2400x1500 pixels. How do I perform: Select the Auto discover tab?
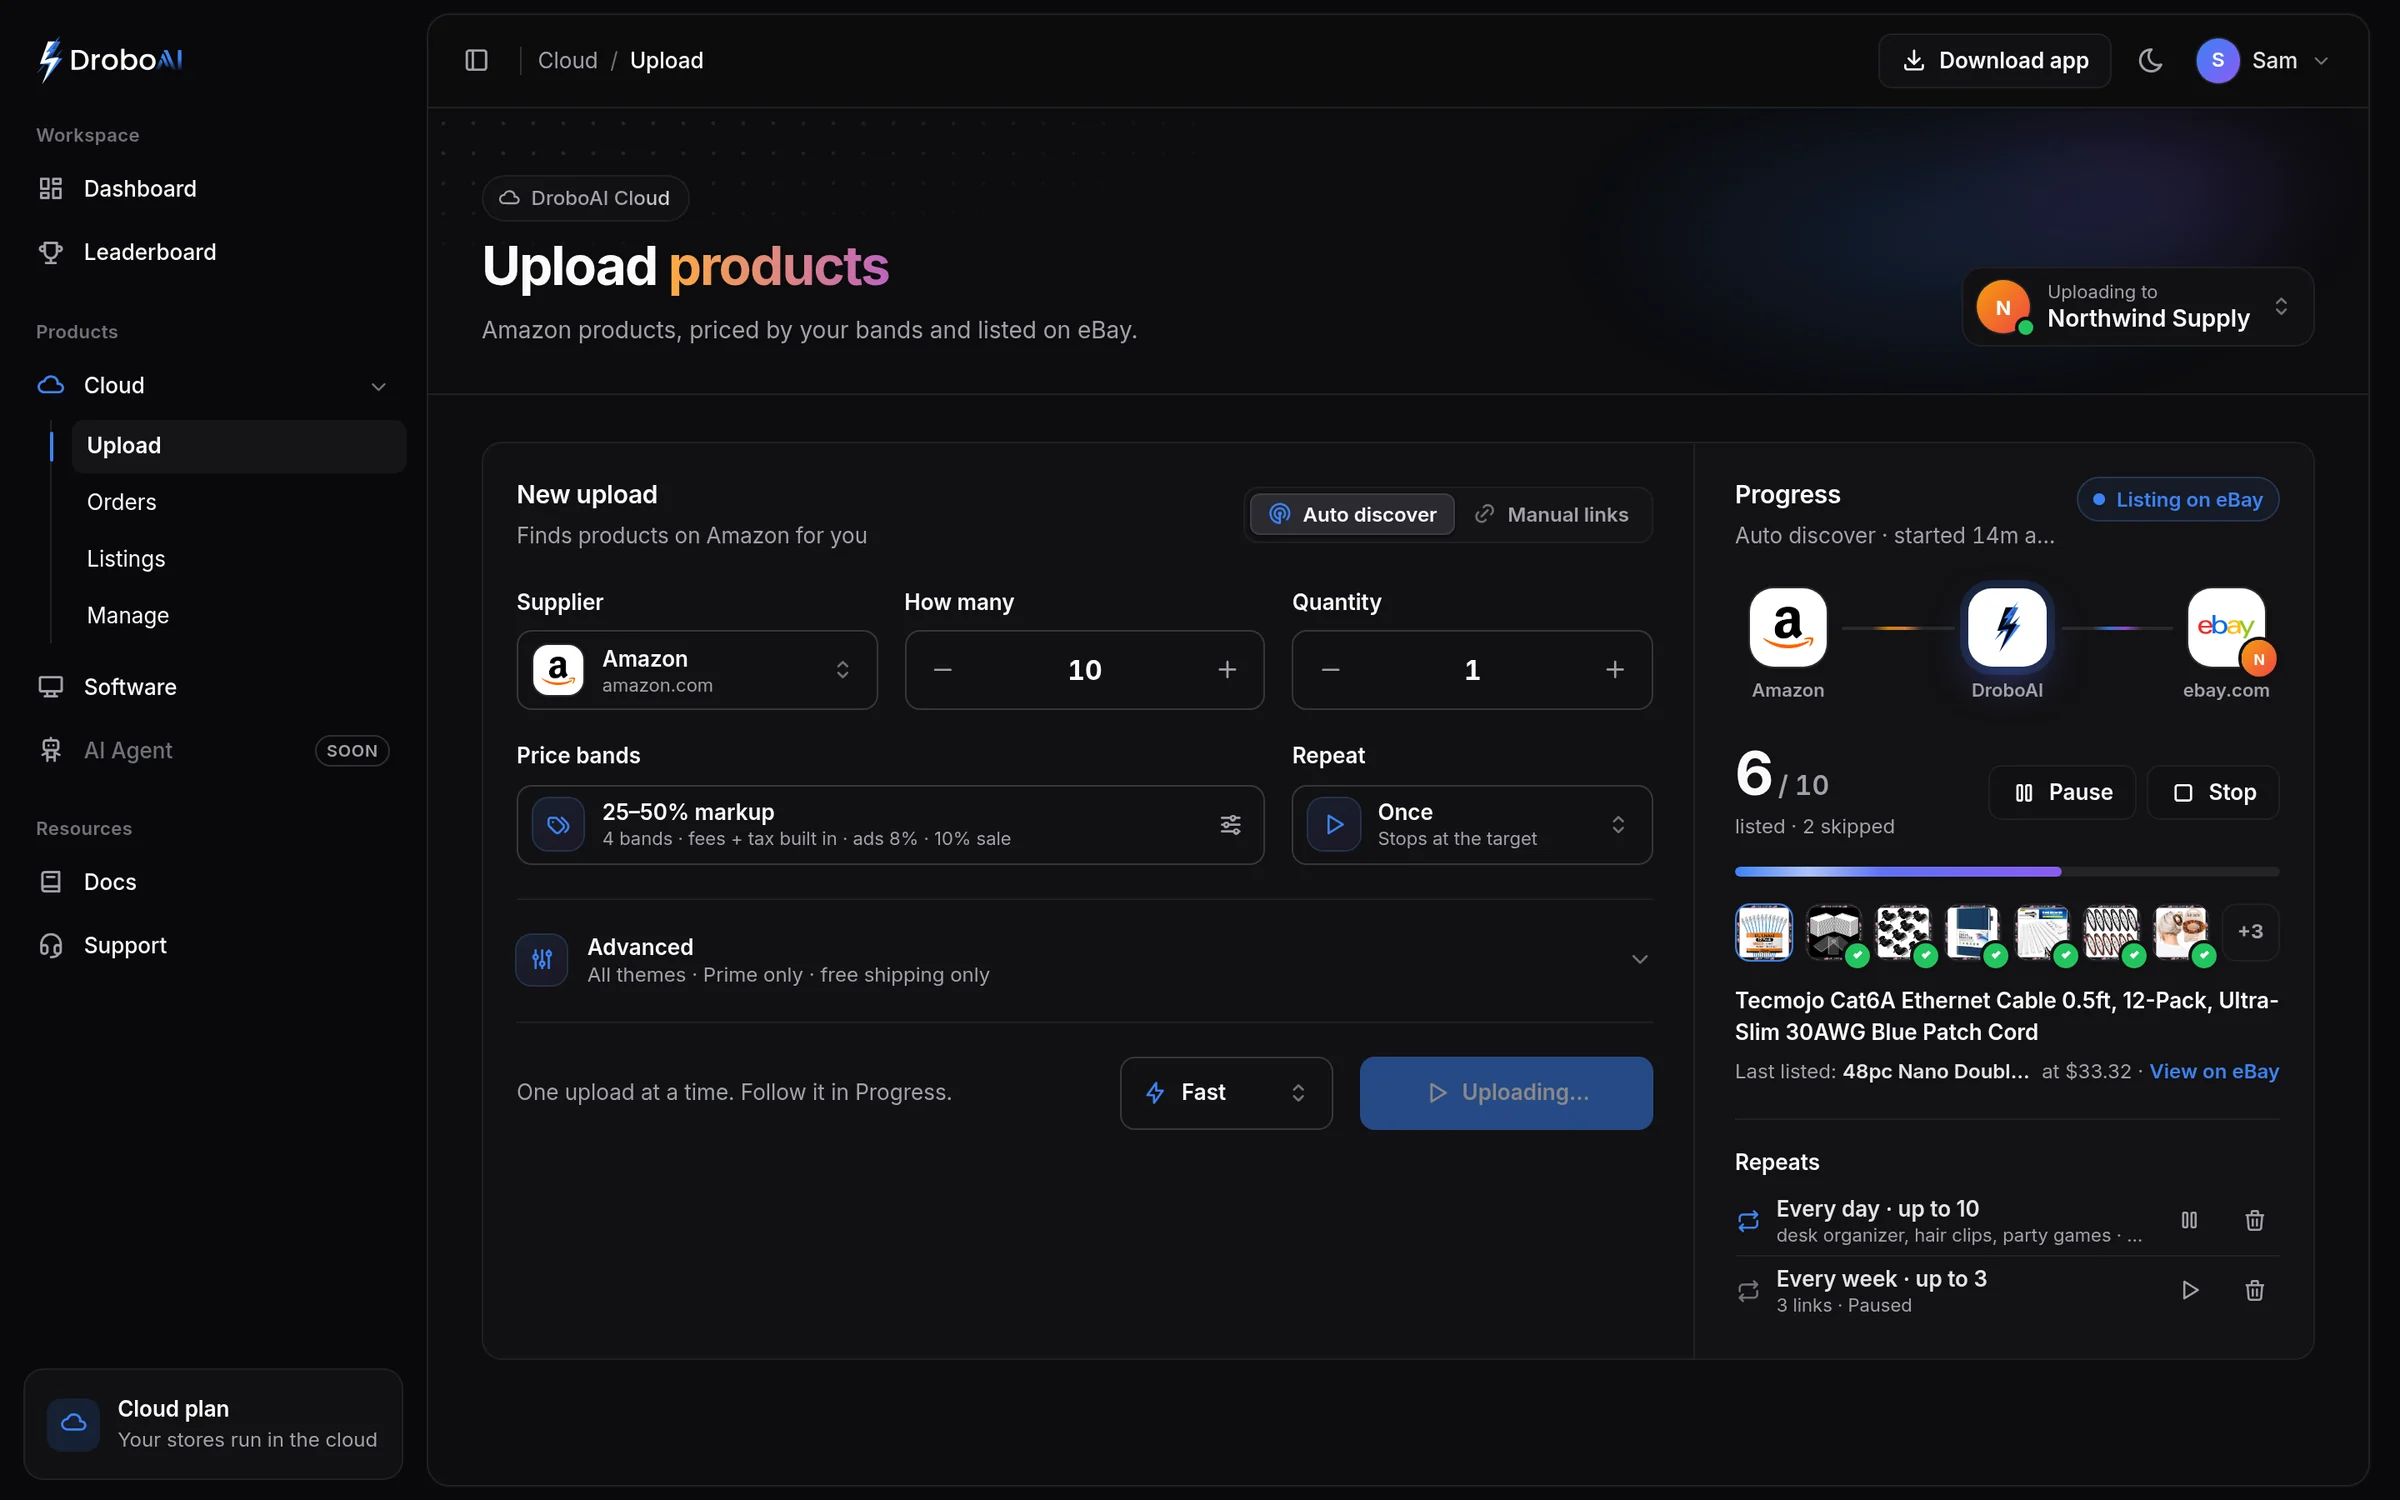(1352, 514)
